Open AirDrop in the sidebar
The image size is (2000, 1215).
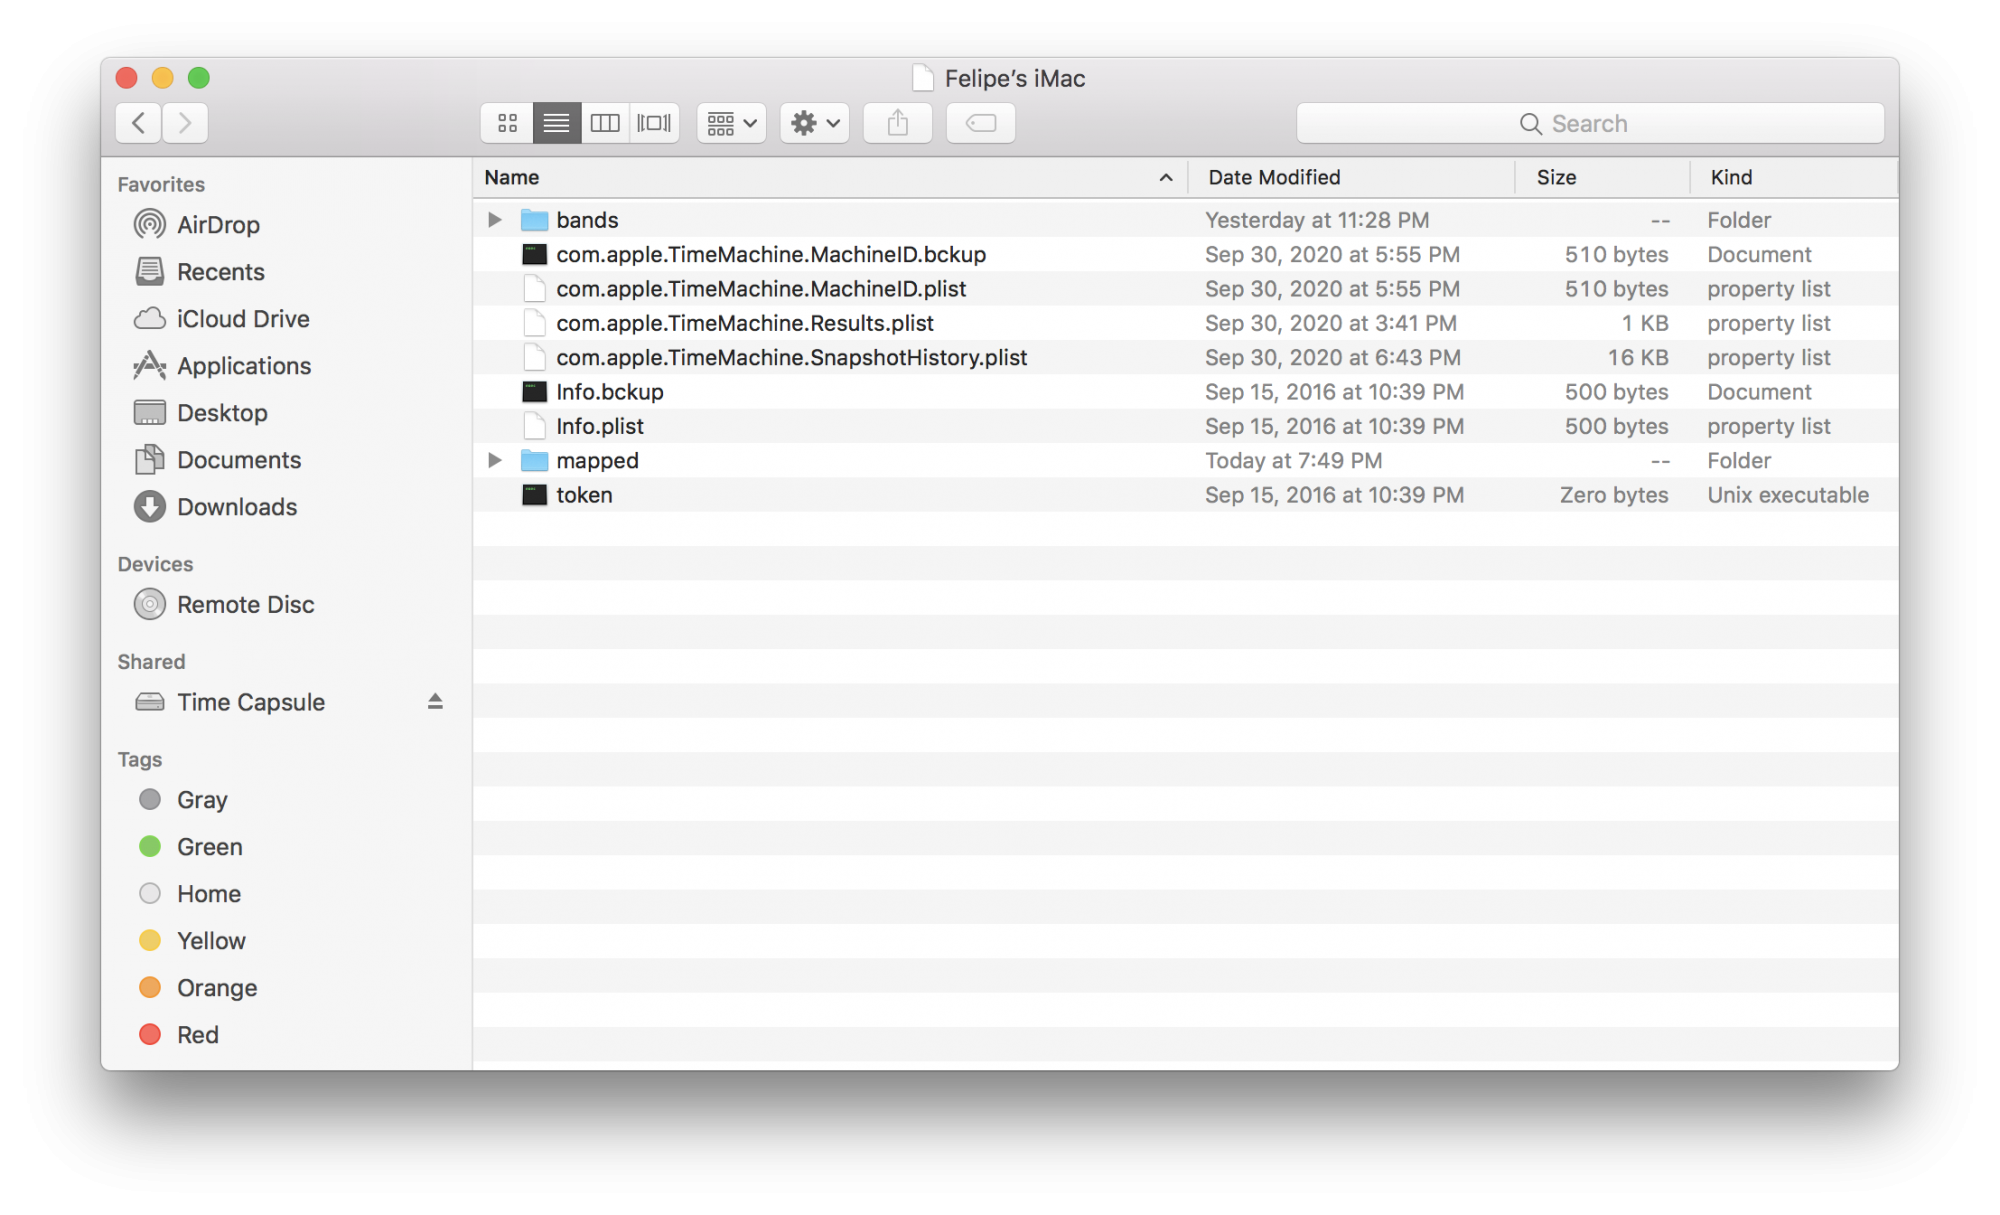pos(218,225)
